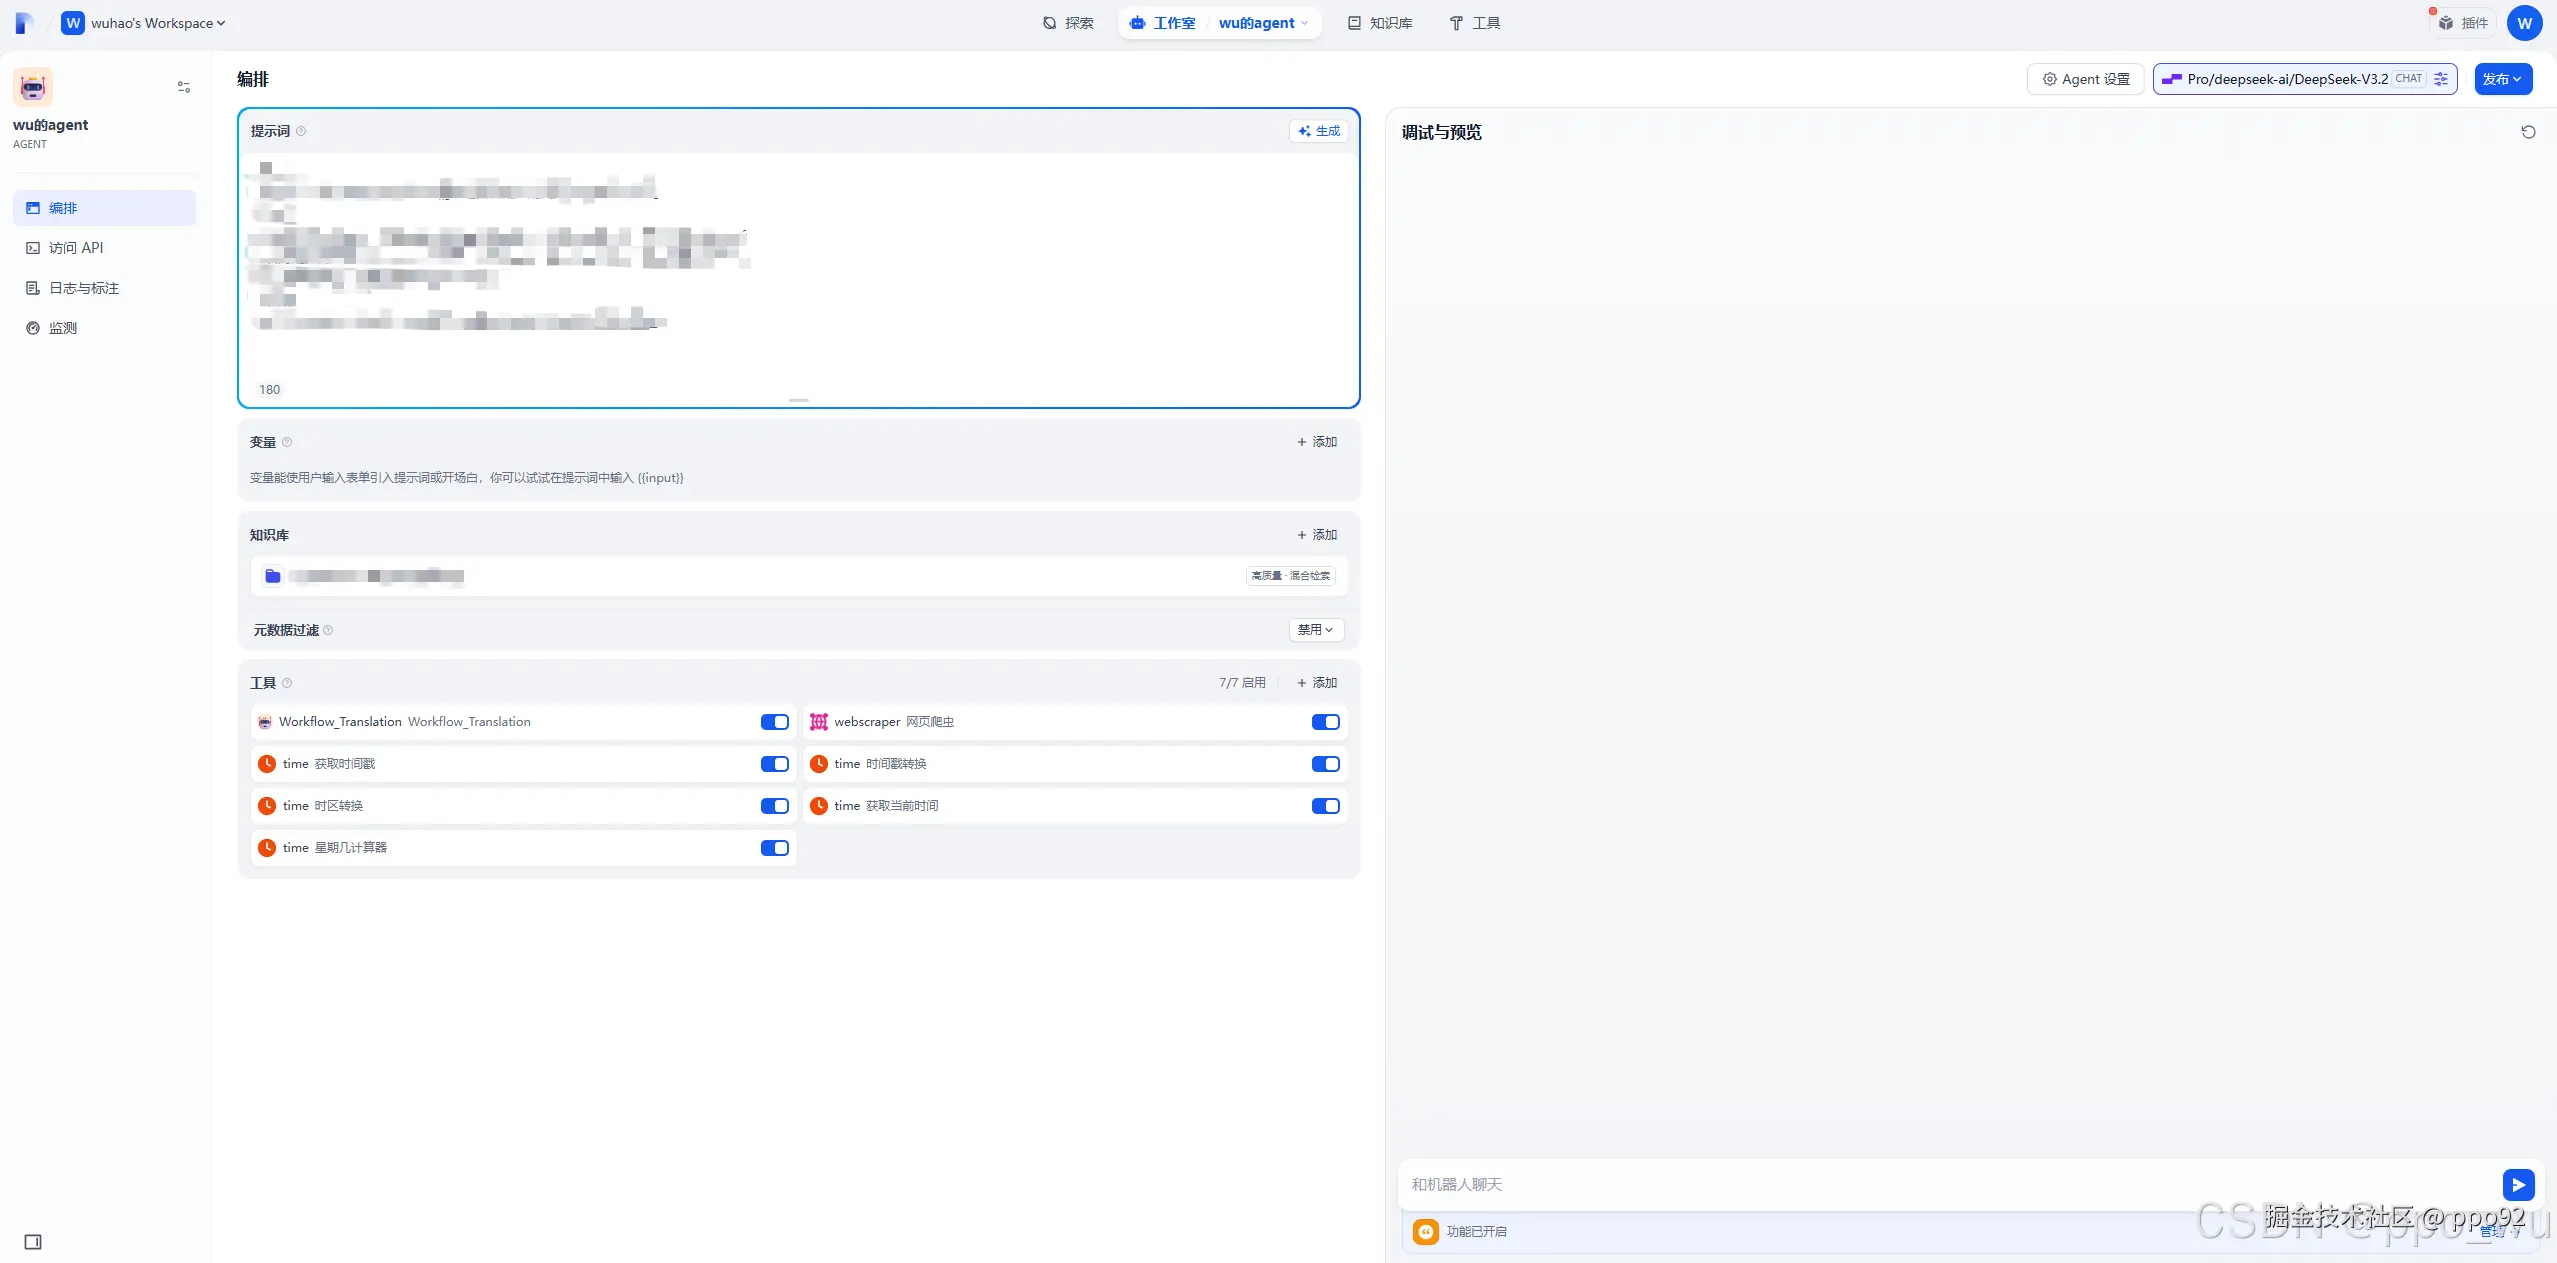Click the Agent 设置 button
This screenshot has width=2557, height=1263.
click(x=2085, y=79)
